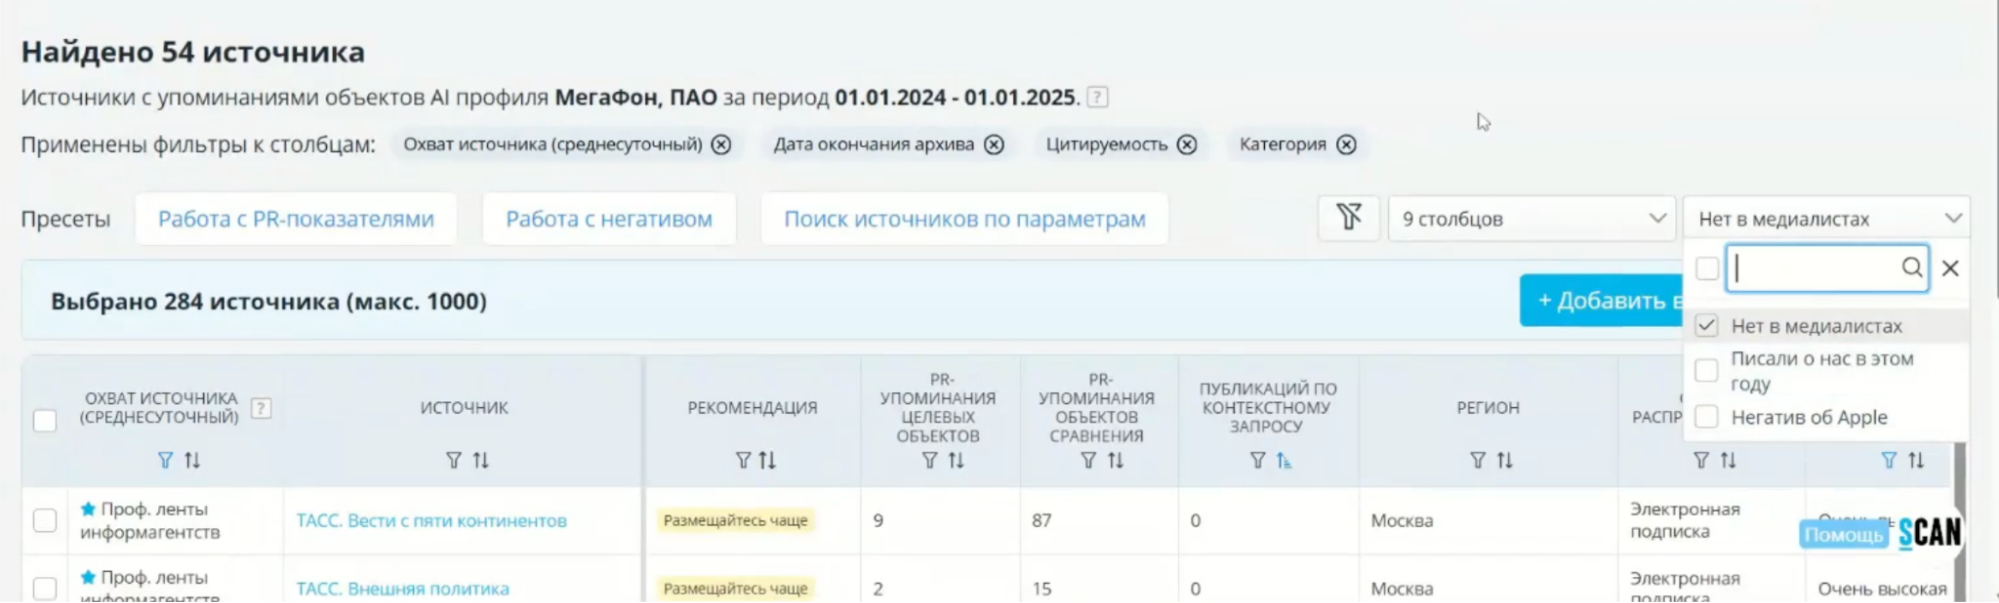The width and height of the screenshot is (1999, 603).
Task: Sort the last column under the dropdown
Action: [x=1916, y=460]
